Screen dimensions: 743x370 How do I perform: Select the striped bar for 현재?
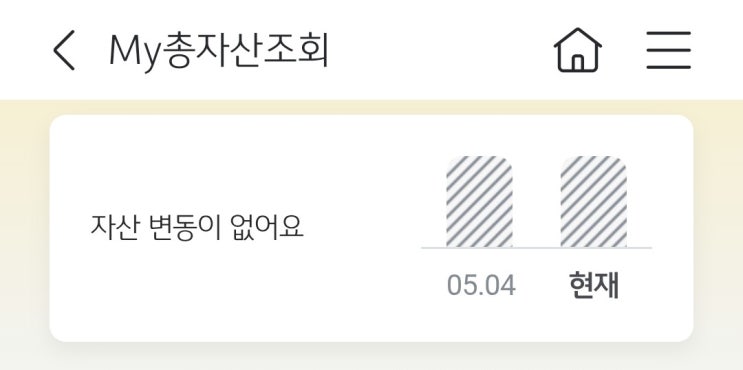click(593, 202)
